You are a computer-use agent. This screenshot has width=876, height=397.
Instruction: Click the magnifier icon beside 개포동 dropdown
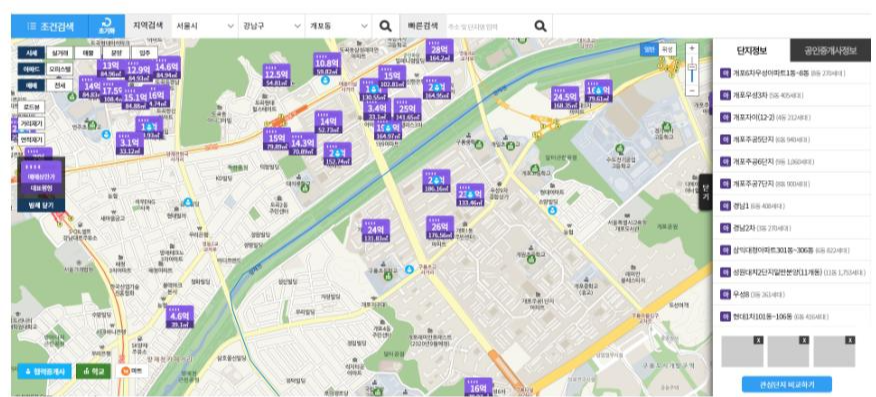[385, 26]
